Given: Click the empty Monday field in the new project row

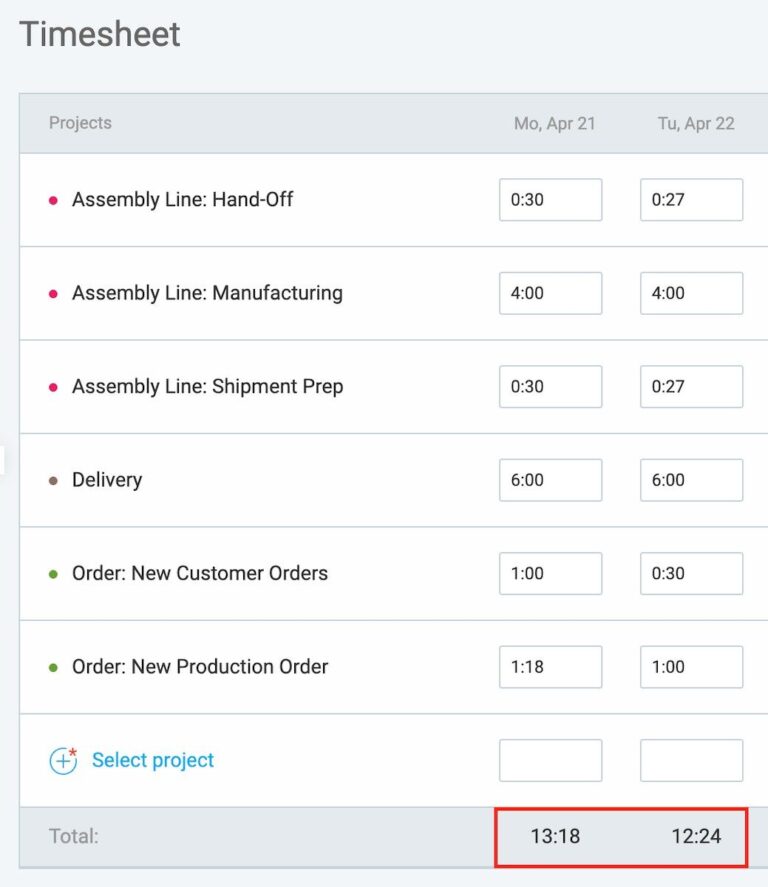Looking at the screenshot, I should [x=550, y=760].
